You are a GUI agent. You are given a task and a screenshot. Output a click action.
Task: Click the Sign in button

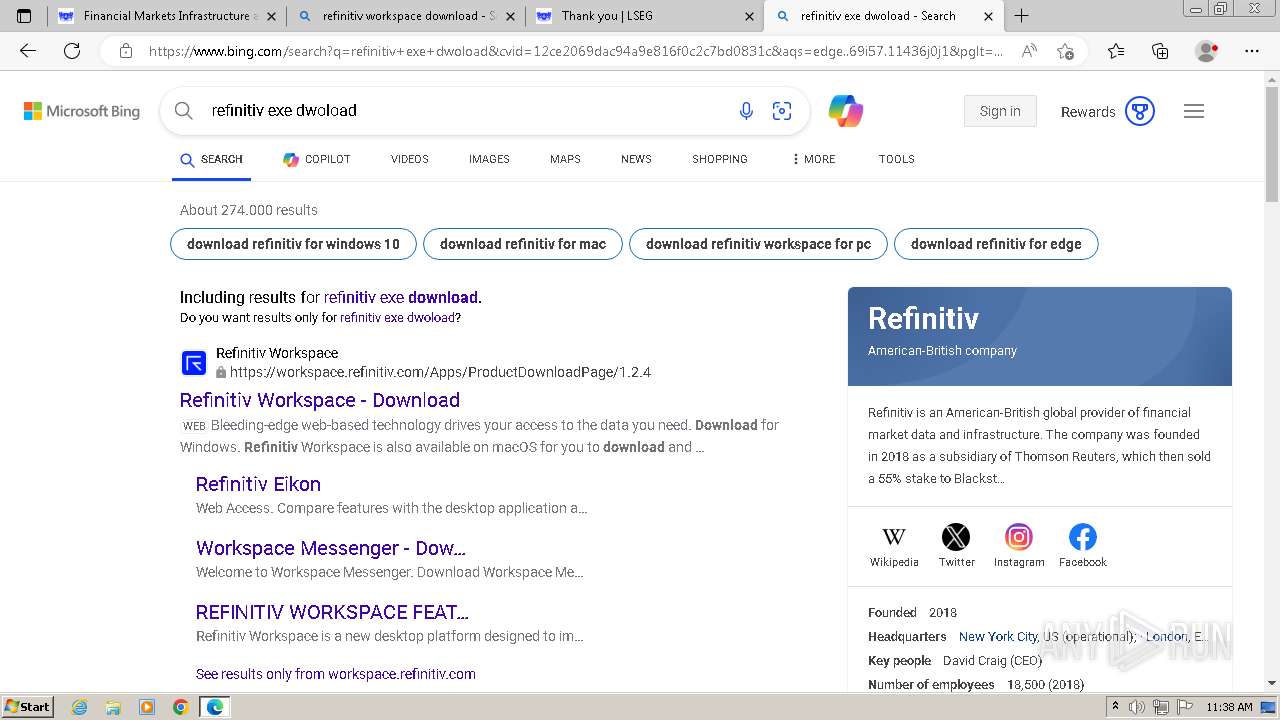pyautogui.click(x=1000, y=111)
